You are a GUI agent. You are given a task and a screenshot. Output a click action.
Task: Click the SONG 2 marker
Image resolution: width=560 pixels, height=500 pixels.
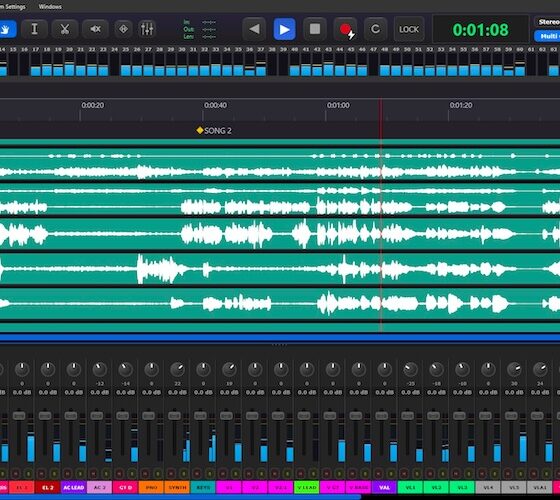pos(214,131)
